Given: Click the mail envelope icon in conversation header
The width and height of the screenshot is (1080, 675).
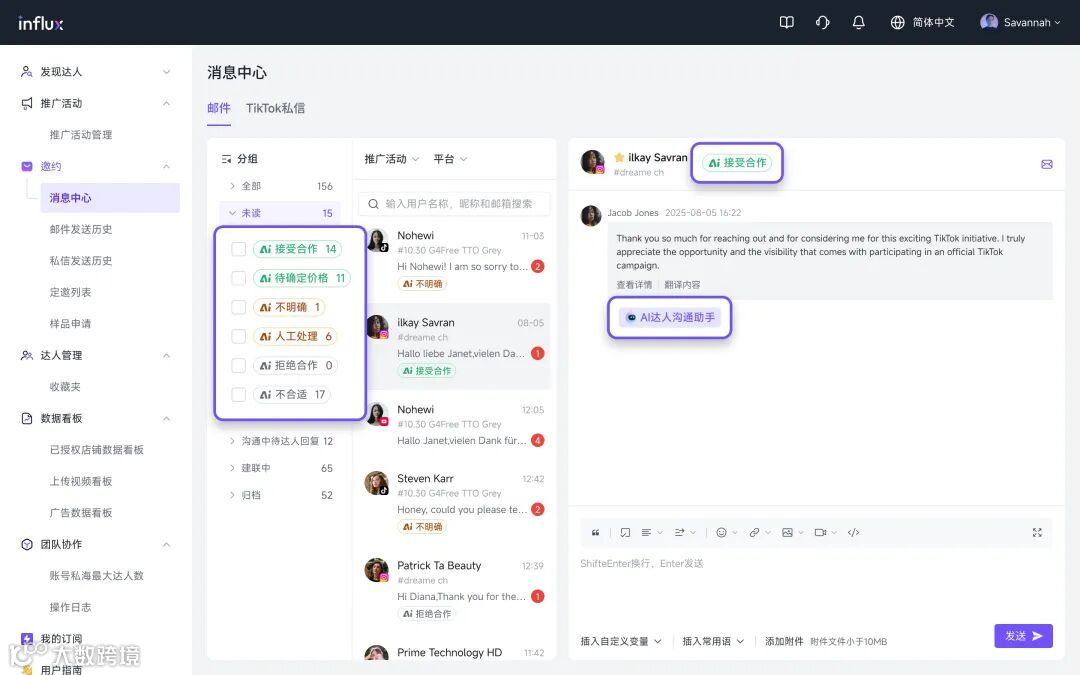Looking at the screenshot, I should pos(1046,164).
